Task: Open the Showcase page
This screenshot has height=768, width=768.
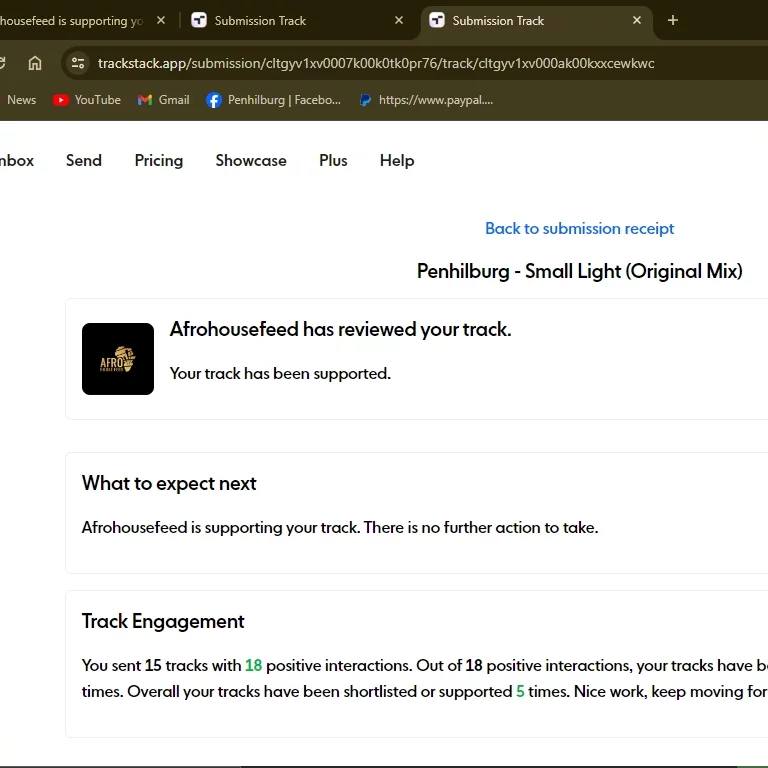Action: click(251, 161)
